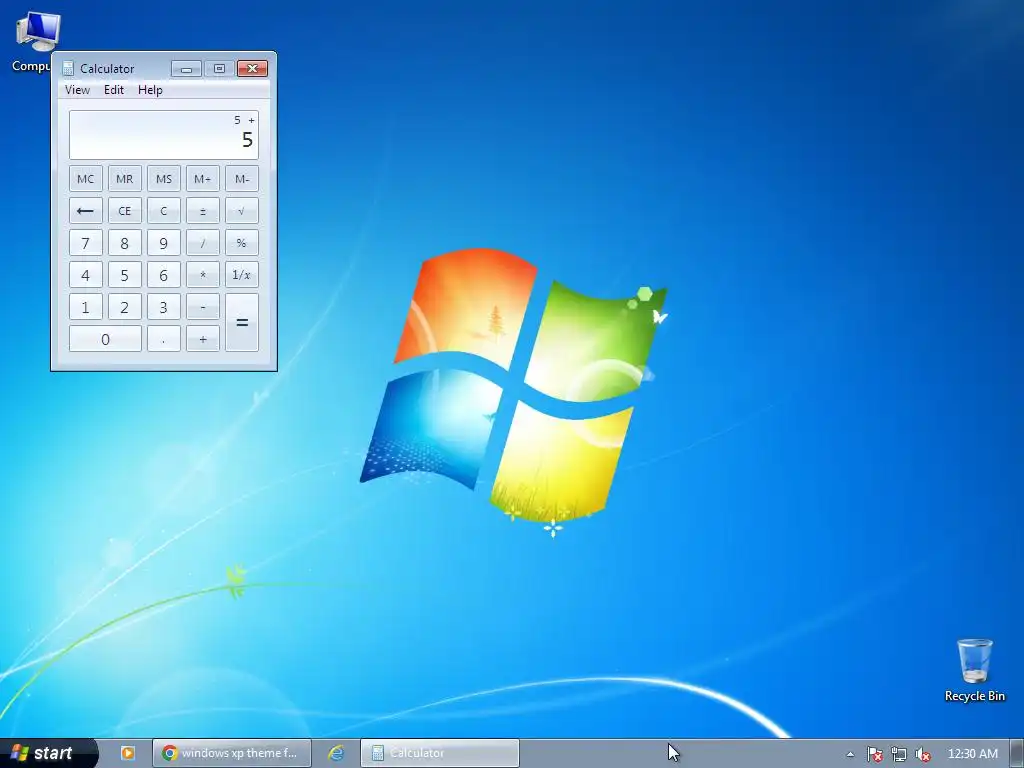
Task: Open the Help menu in Calculator
Action: (x=150, y=90)
